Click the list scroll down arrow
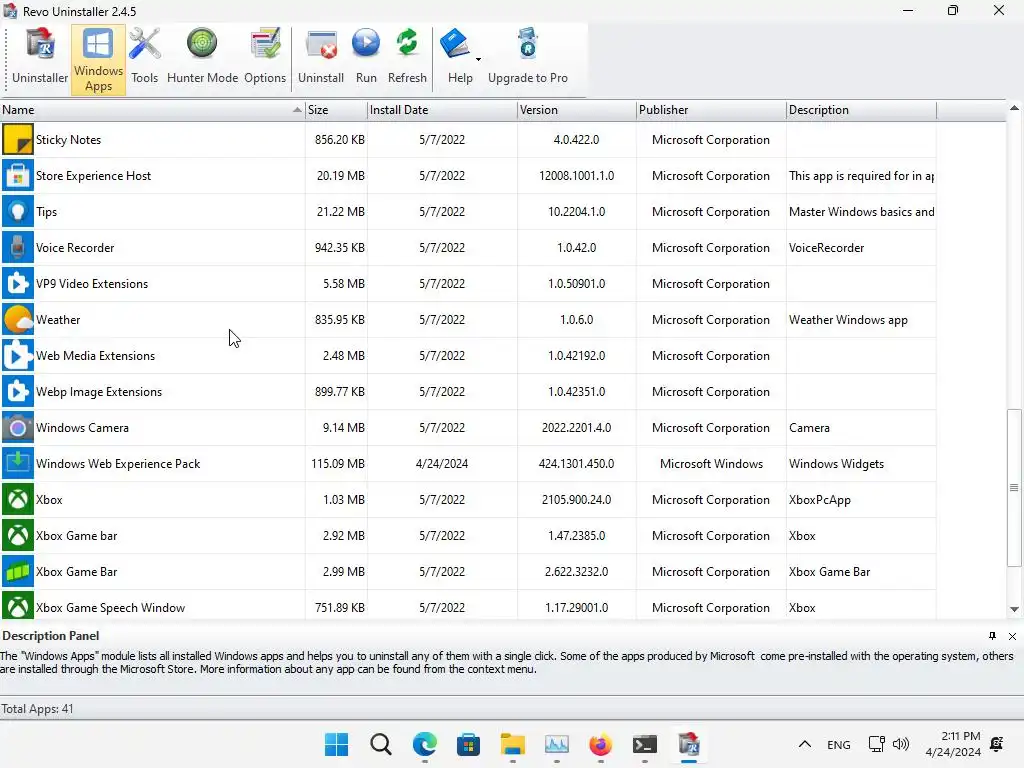This screenshot has height=768, width=1024. [1014, 609]
